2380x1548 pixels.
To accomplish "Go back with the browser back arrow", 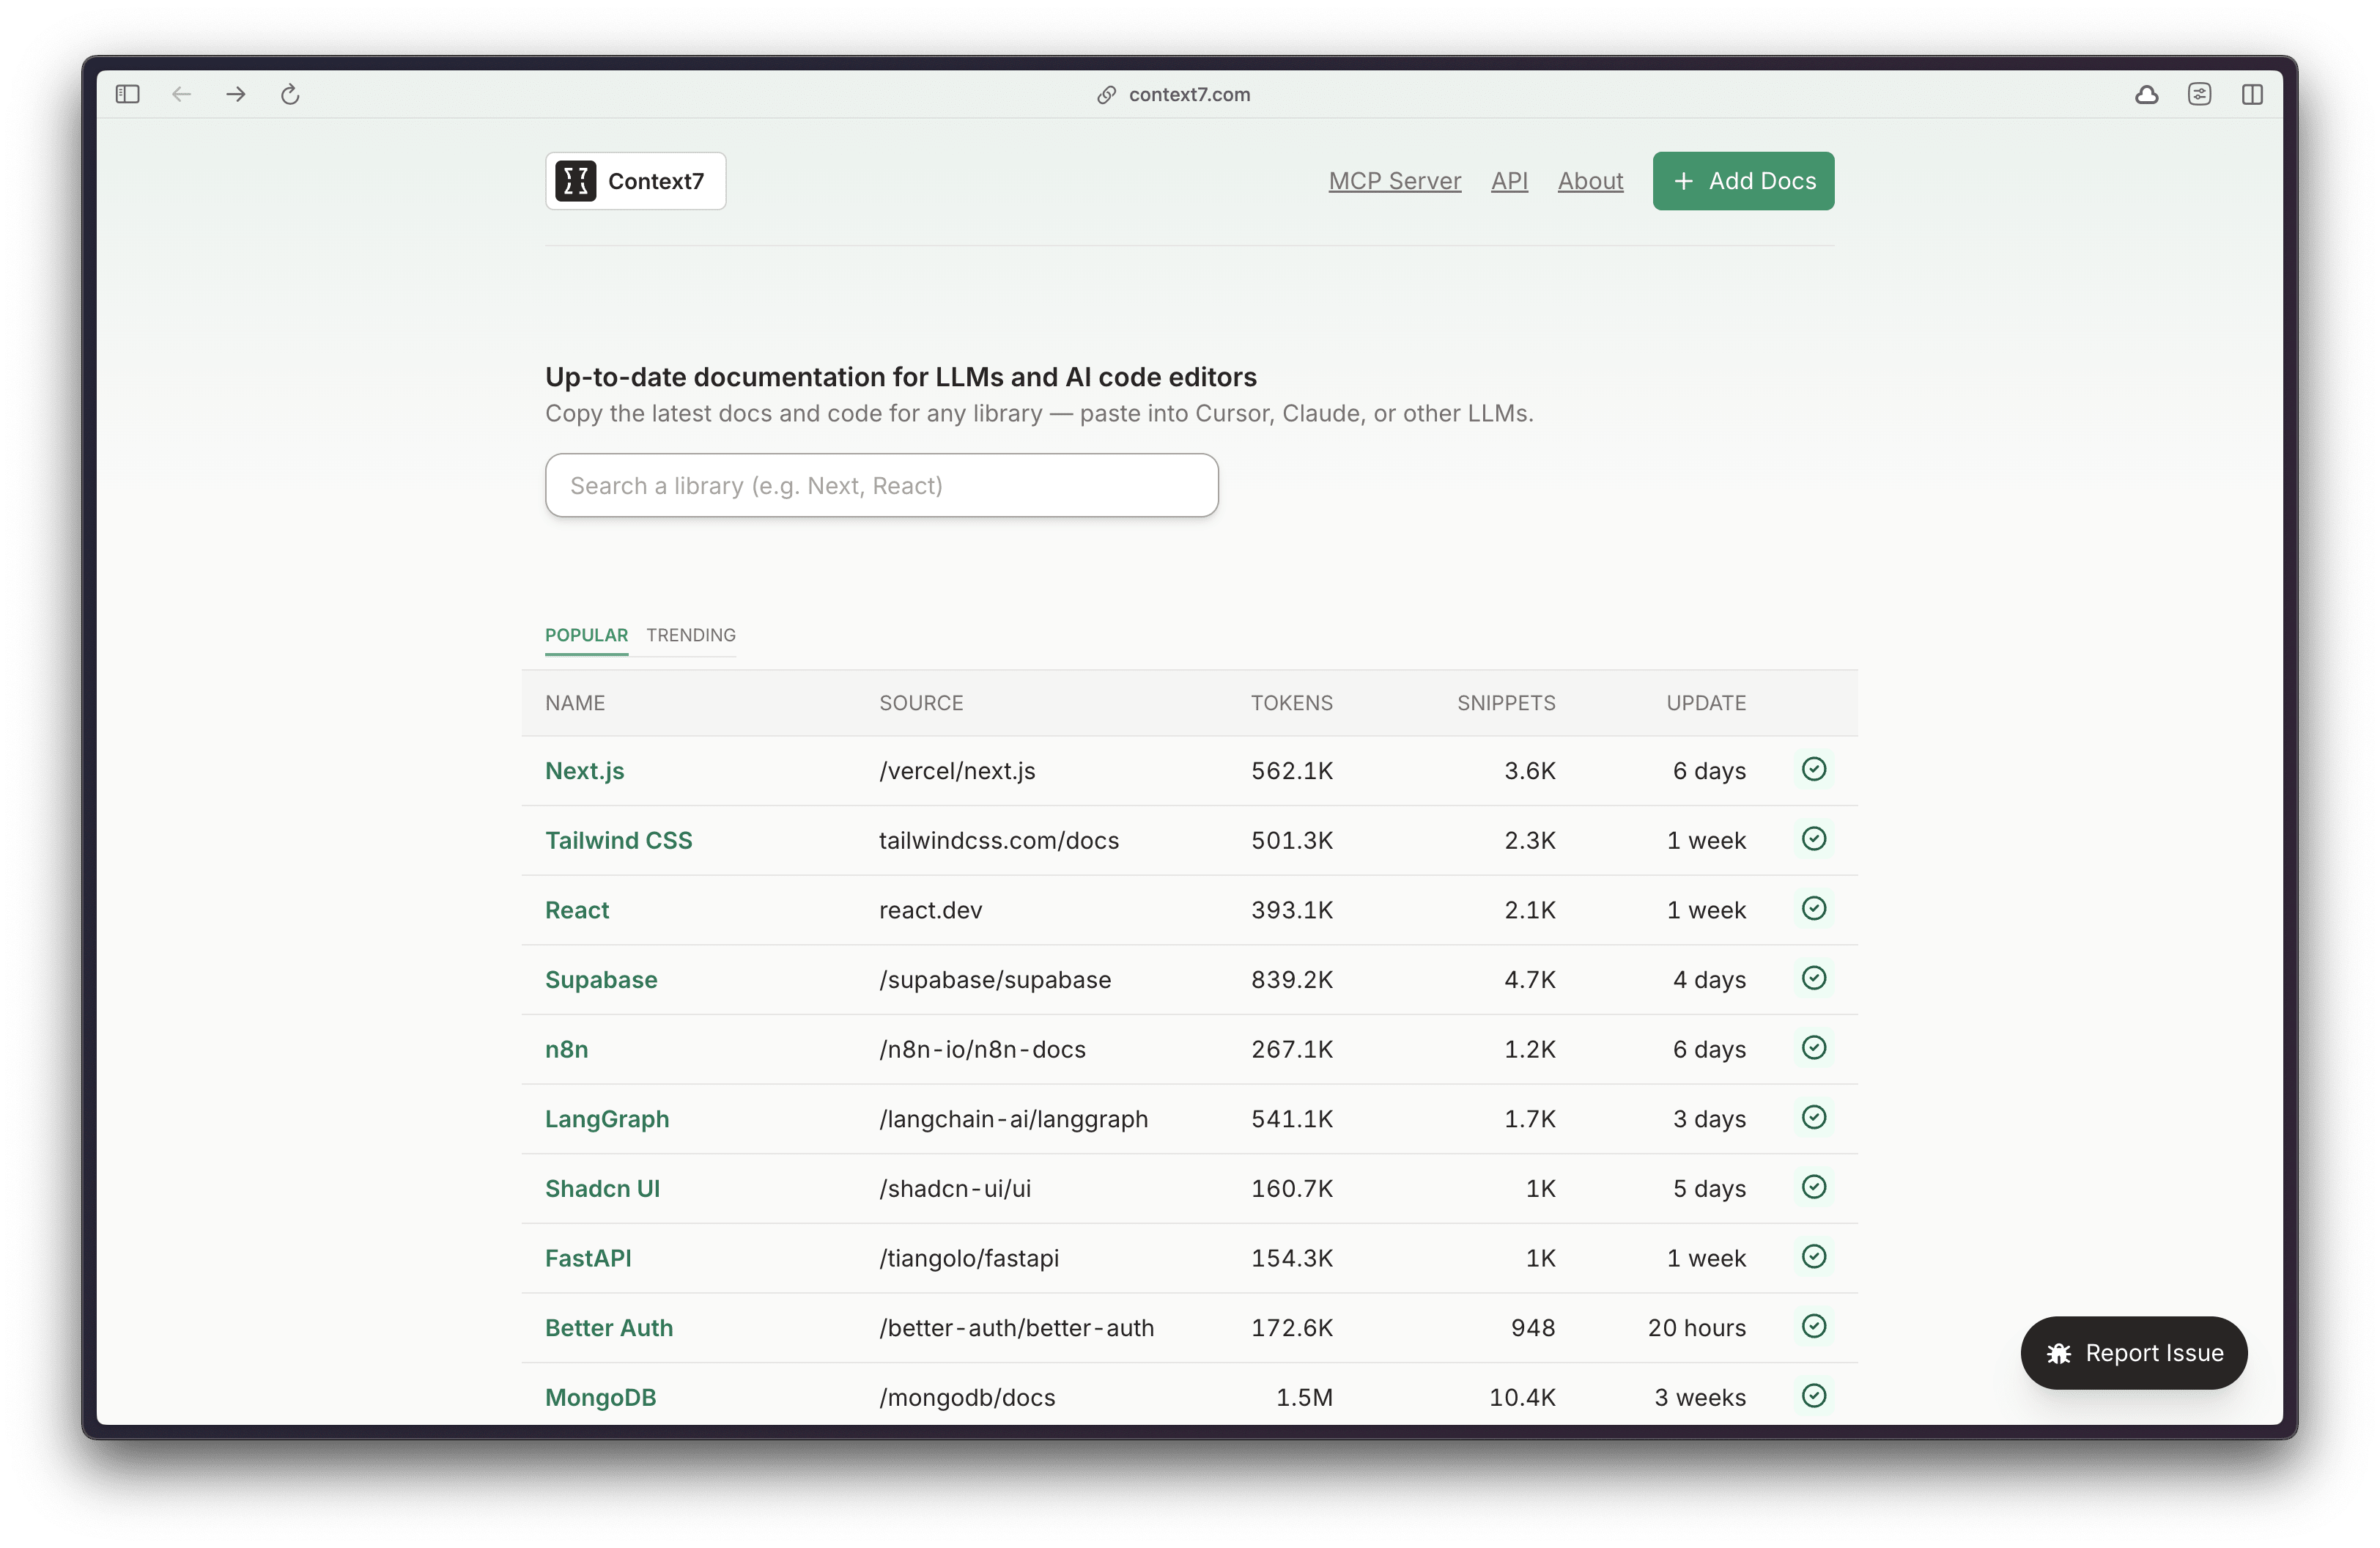I will coord(181,94).
